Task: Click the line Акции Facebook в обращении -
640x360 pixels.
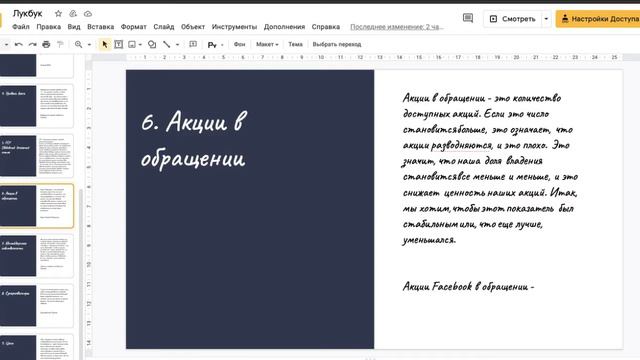Action: point(468,286)
